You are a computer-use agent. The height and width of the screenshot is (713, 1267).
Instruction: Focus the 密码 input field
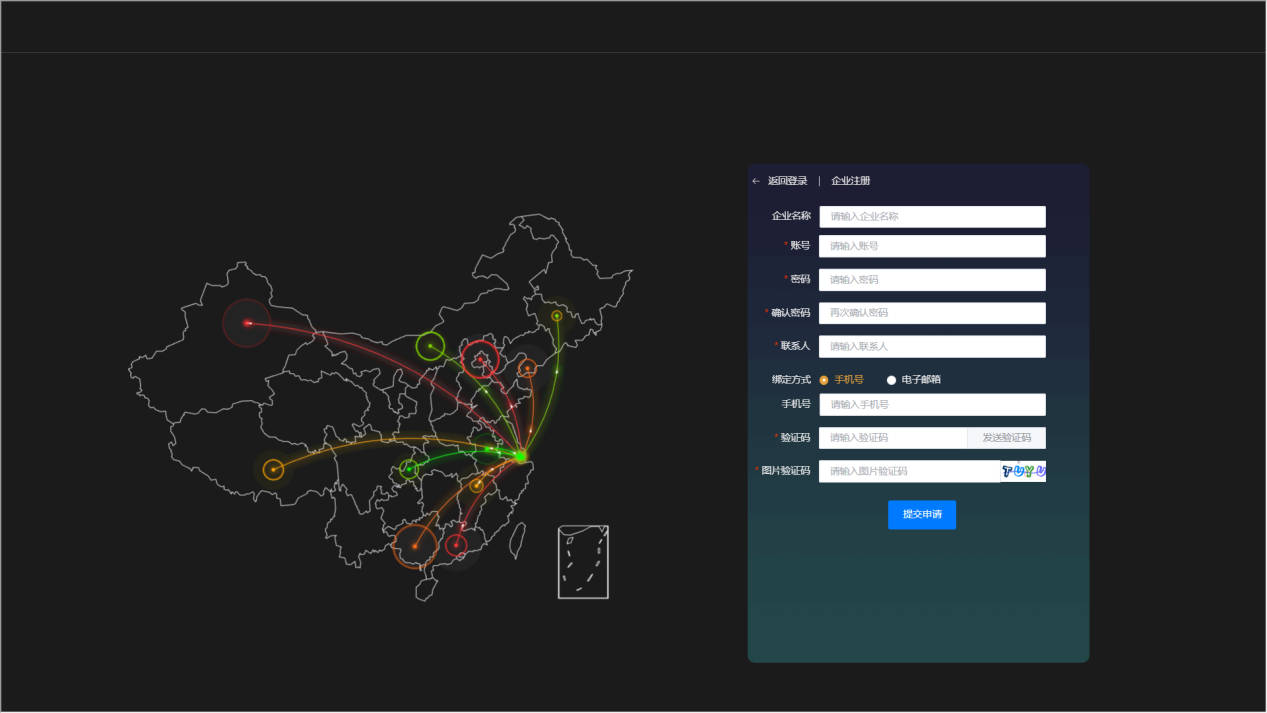coord(931,280)
